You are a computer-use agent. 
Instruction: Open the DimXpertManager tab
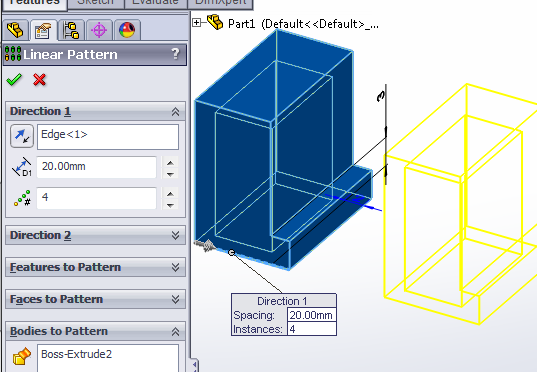(99, 30)
